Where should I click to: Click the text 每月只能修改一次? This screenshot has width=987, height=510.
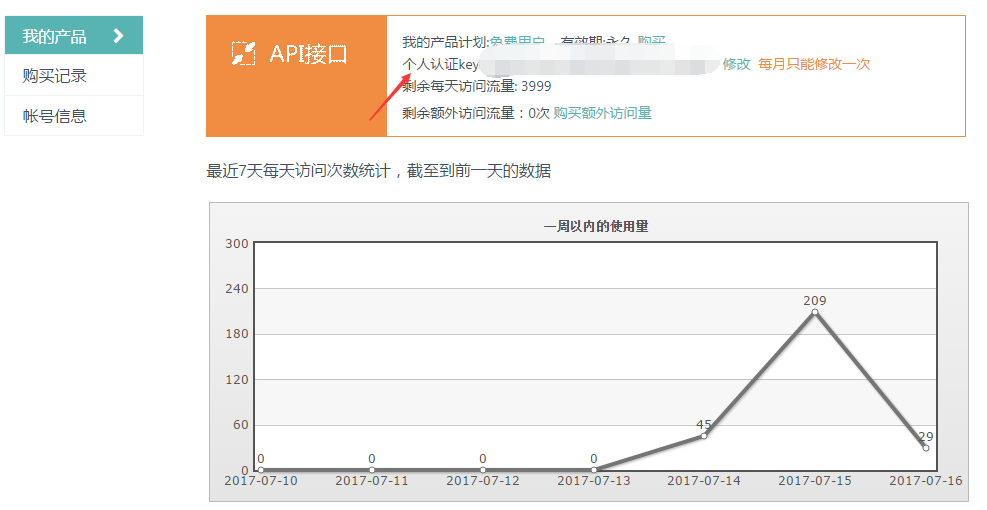point(814,64)
